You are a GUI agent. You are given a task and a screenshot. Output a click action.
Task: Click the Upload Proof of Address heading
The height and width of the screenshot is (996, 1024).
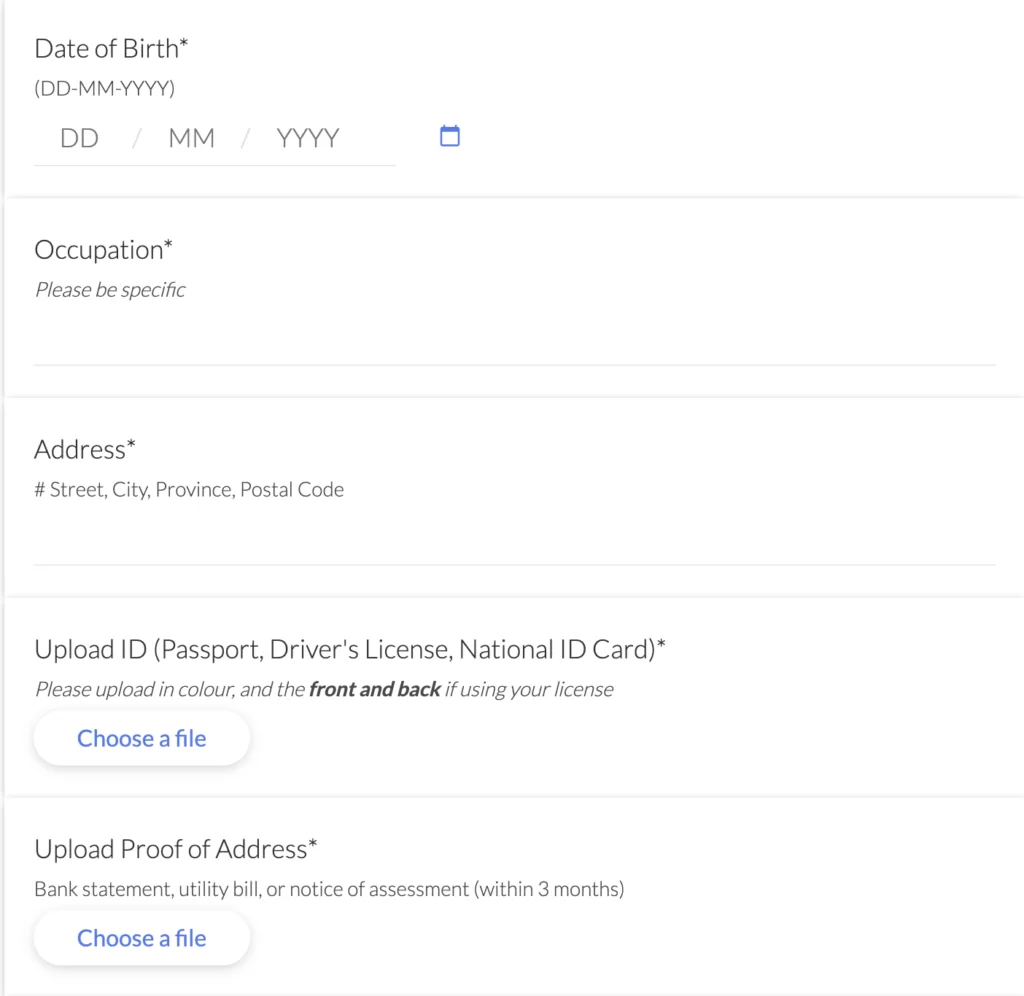pyautogui.click(x=176, y=848)
